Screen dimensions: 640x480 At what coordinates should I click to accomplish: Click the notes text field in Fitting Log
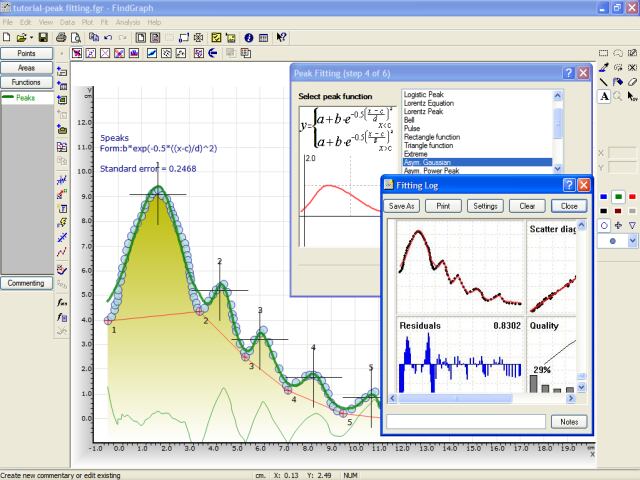[466, 422]
